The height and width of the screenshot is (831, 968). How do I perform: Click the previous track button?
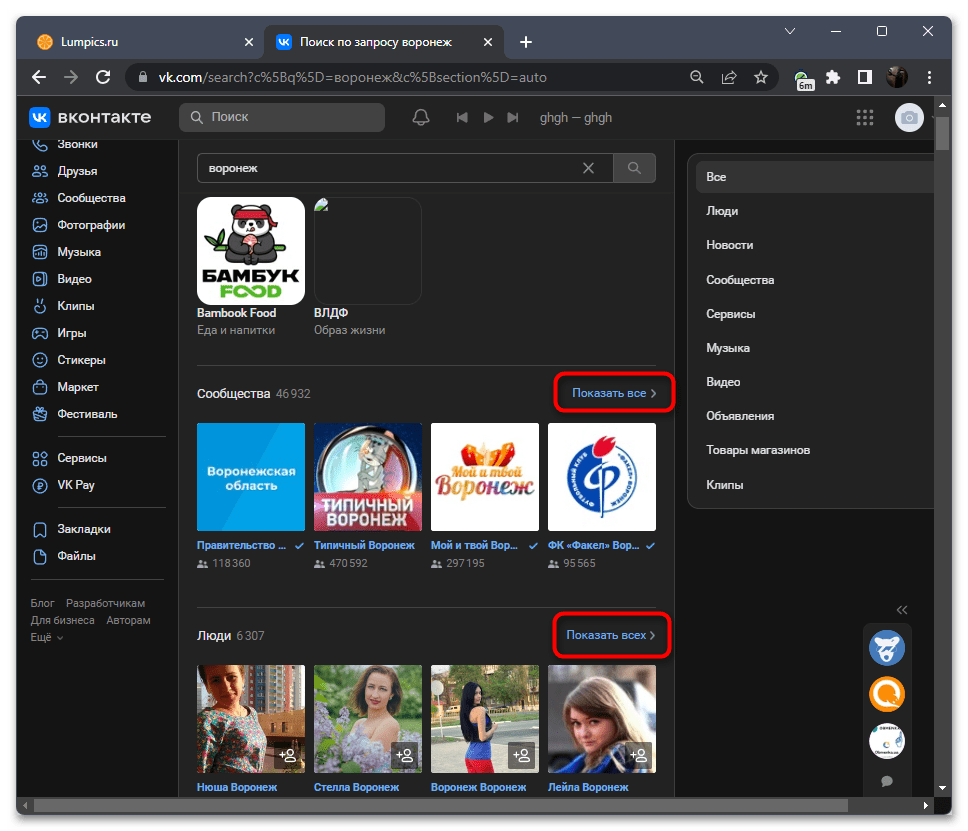[462, 117]
